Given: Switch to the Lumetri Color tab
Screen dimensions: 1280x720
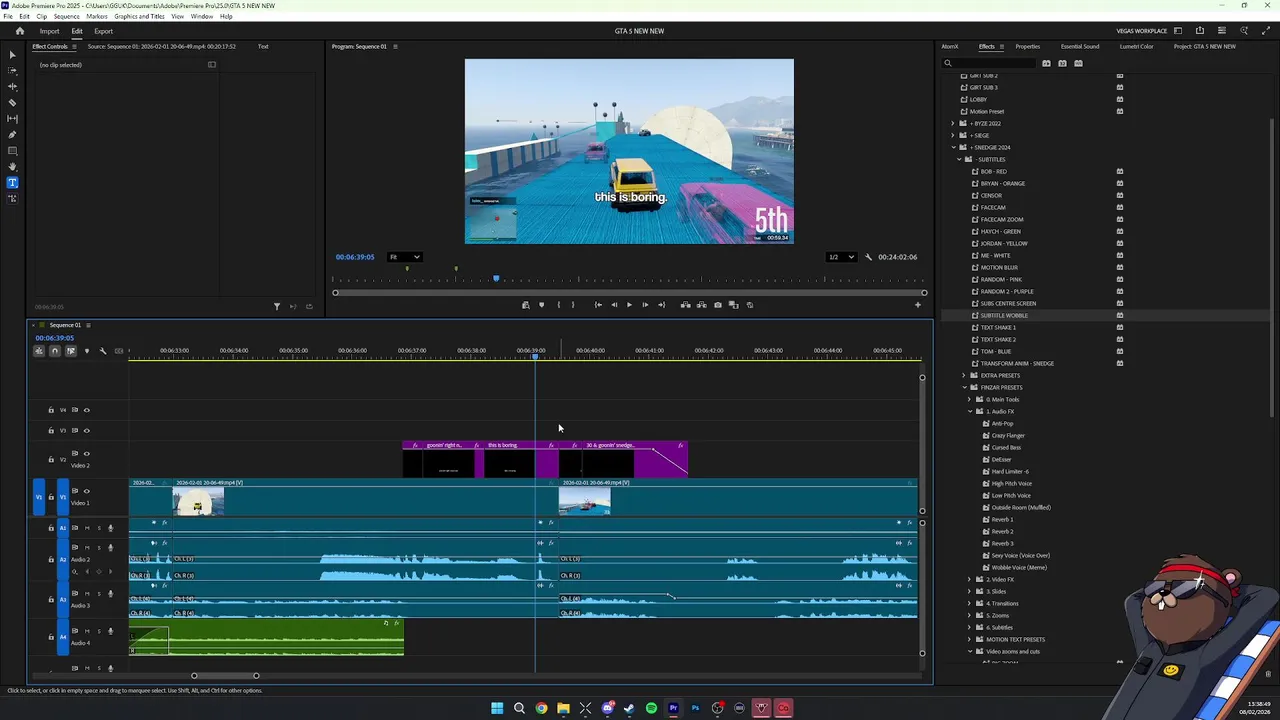Looking at the screenshot, I should tap(1136, 47).
